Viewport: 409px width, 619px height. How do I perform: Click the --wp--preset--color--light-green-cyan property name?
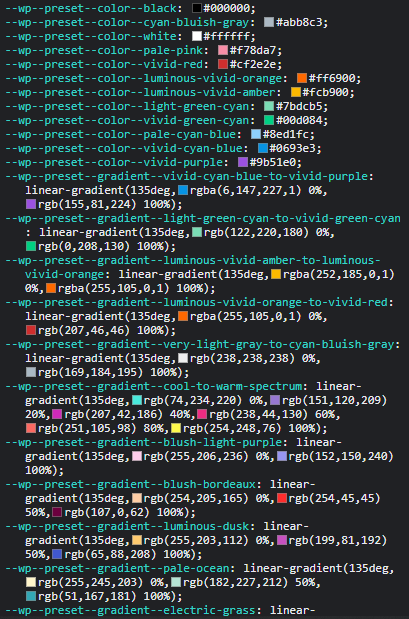click(x=127, y=107)
